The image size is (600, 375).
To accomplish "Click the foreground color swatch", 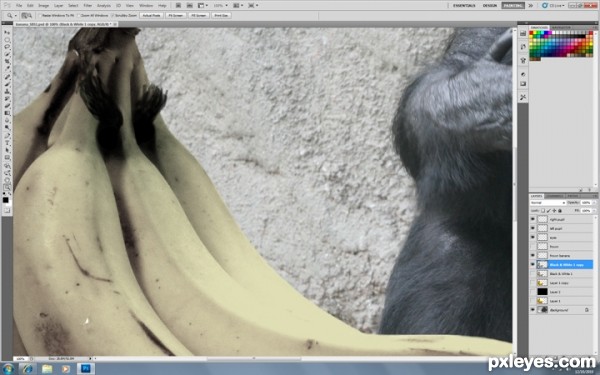I will (x=5, y=200).
